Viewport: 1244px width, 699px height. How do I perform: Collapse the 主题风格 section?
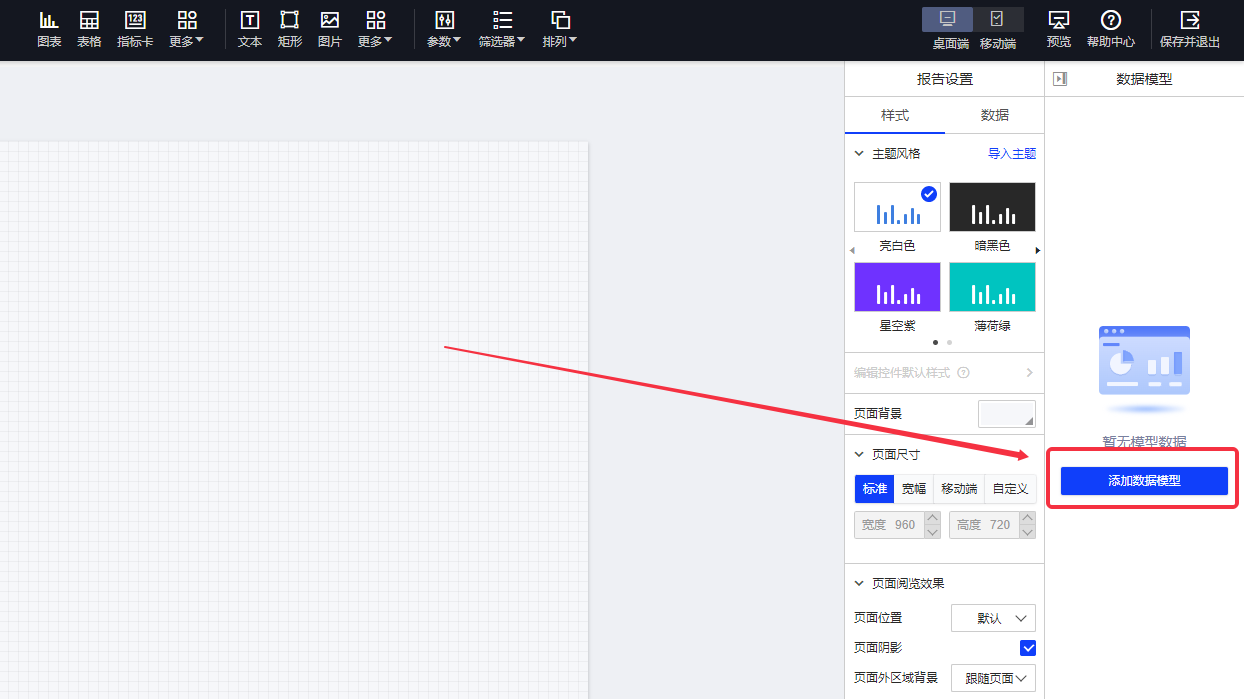[859, 154]
